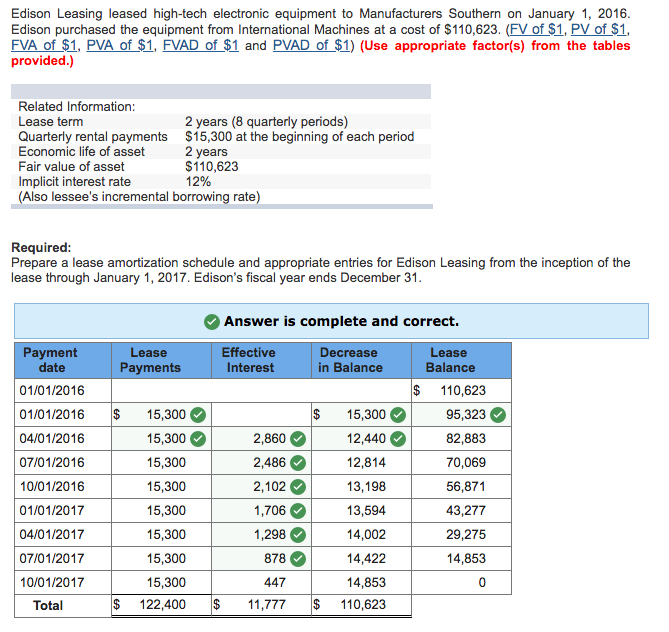Click the '2 years (8 quarterly periods)' lease term value
669x632 pixels.
point(267,122)
